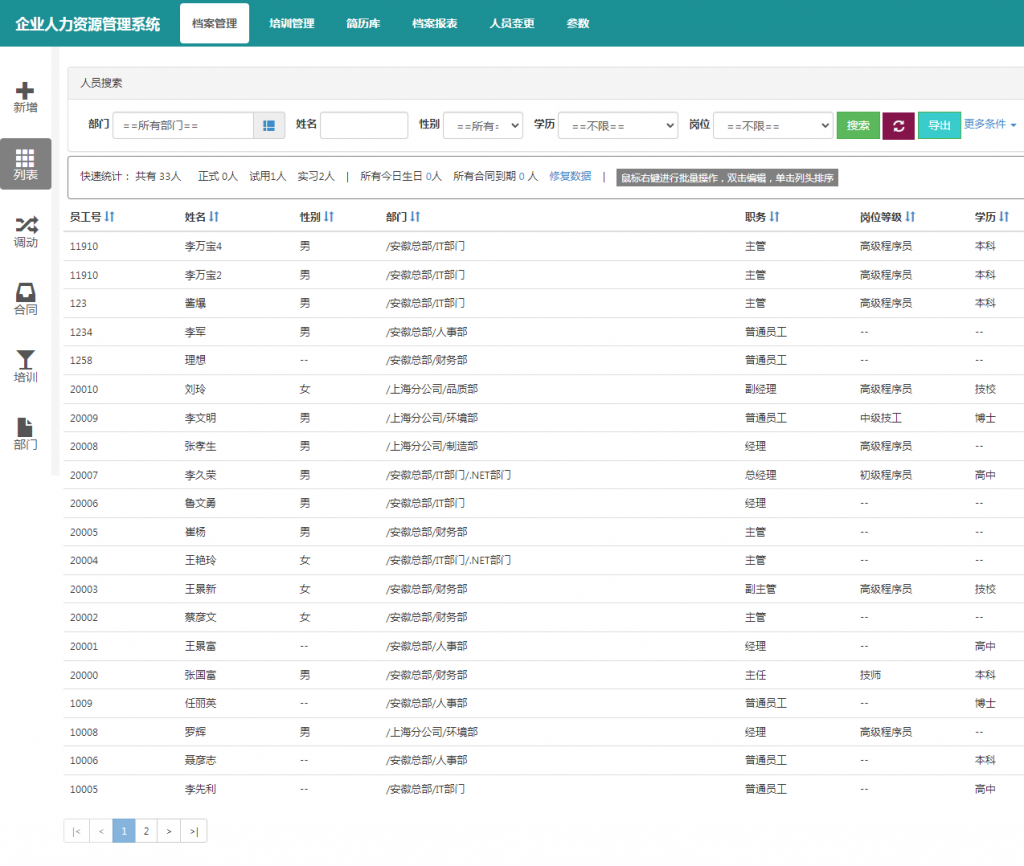The width and height of the screenshot is (1024, 866).
Task: Sort by 性别 column arrows
Action: pos(328,217)
